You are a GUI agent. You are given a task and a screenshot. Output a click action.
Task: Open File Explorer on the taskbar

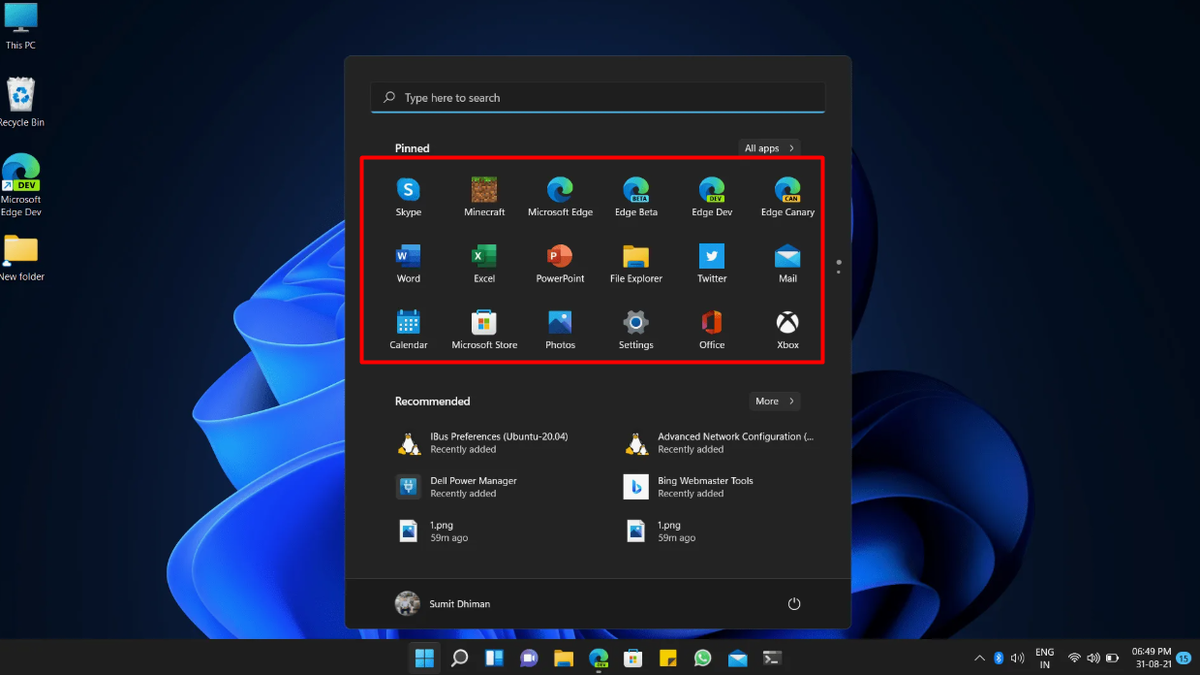[x=563, y=658]
